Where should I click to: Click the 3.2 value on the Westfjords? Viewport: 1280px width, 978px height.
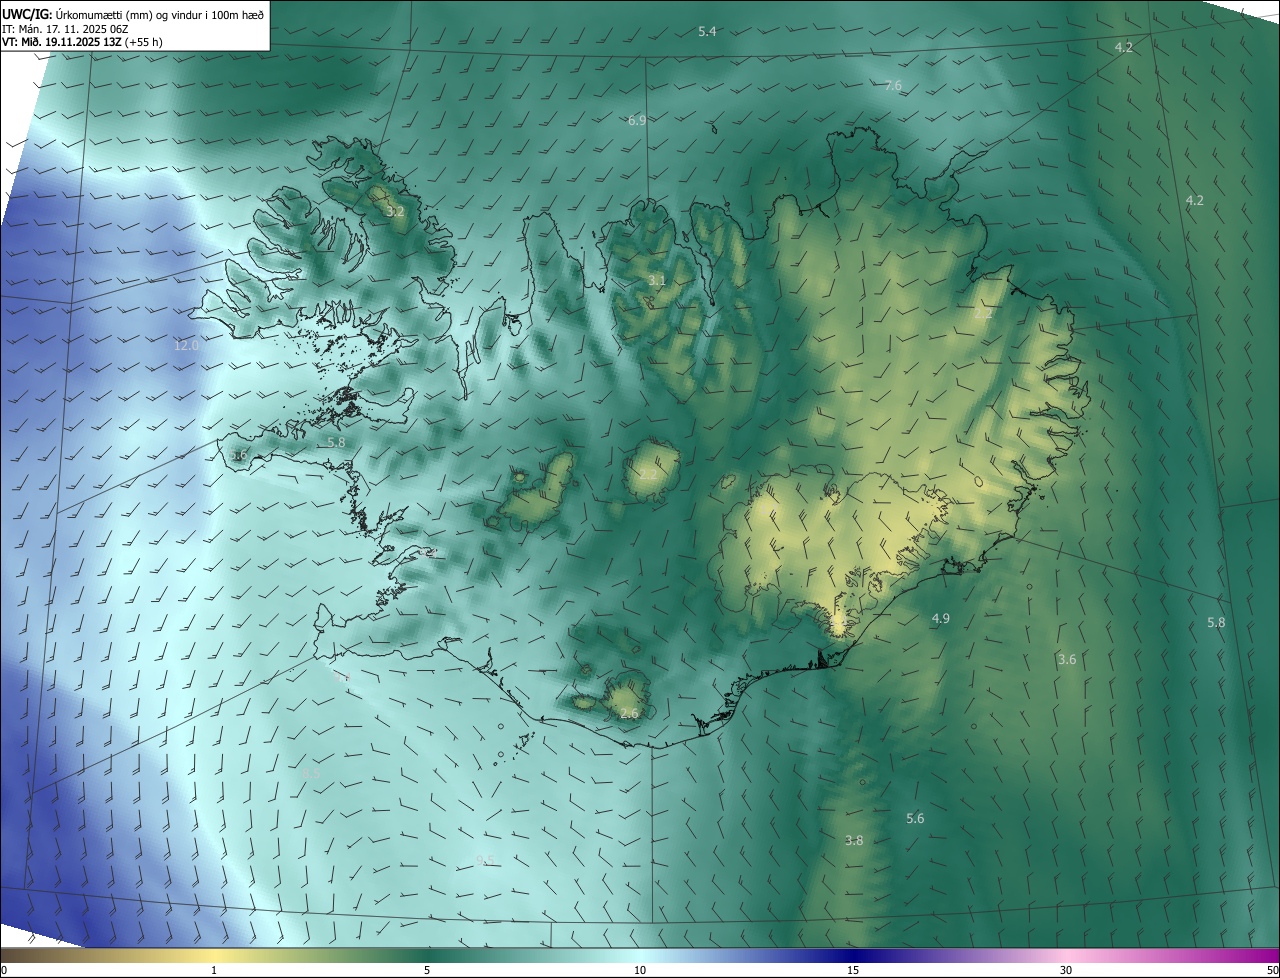[x=395, y=212]
